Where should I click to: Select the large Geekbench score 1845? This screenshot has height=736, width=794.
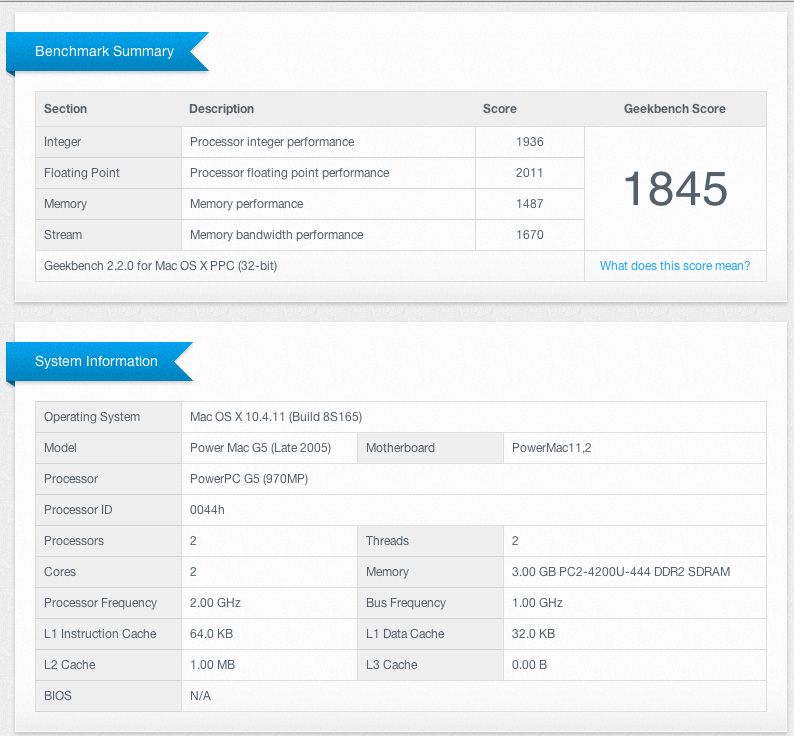[x=675, y=188]
